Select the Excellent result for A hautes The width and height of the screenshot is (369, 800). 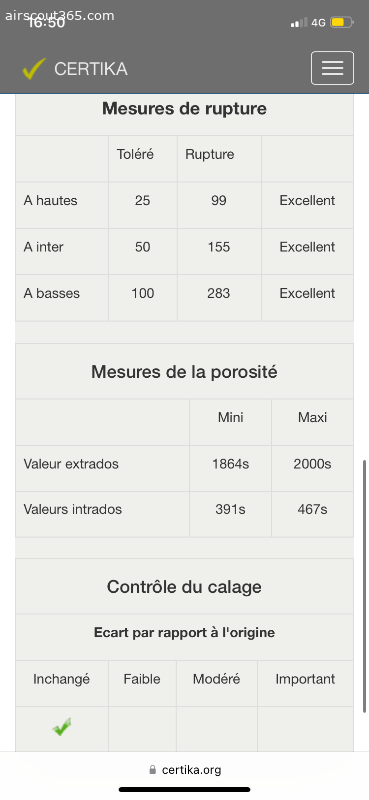(307, 201)
